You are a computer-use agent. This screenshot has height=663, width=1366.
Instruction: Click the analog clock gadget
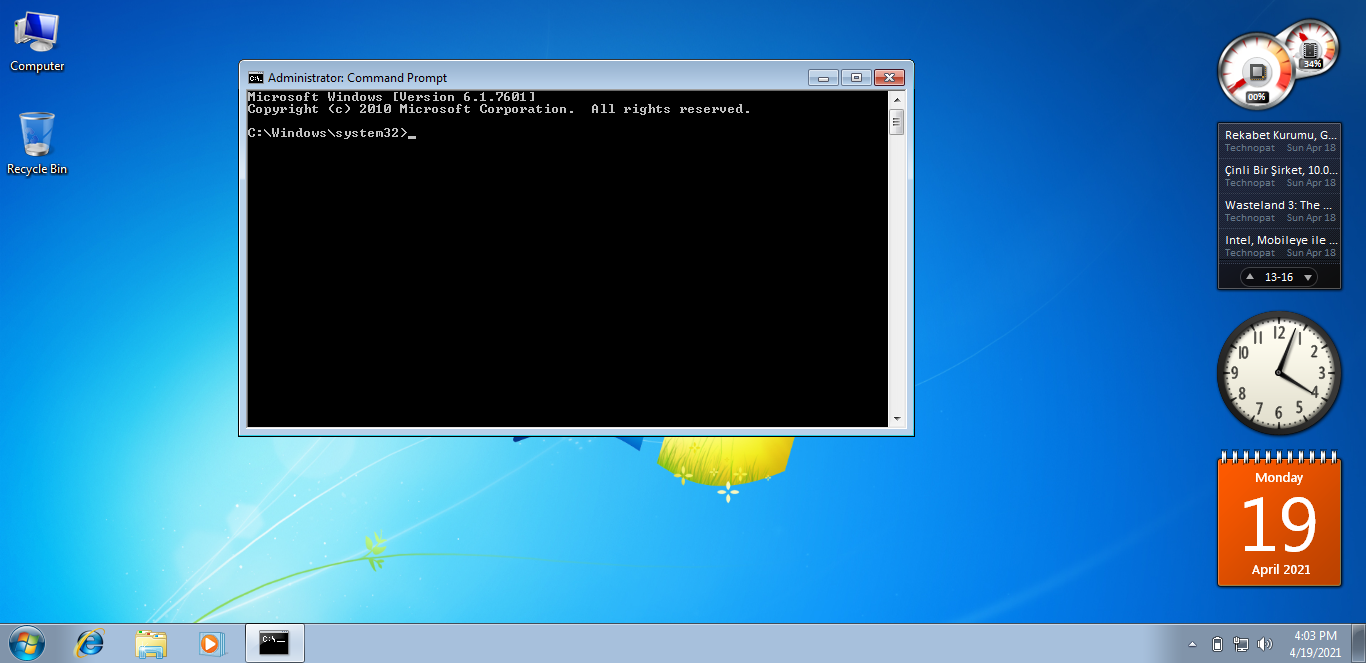tap(1279, 373)
